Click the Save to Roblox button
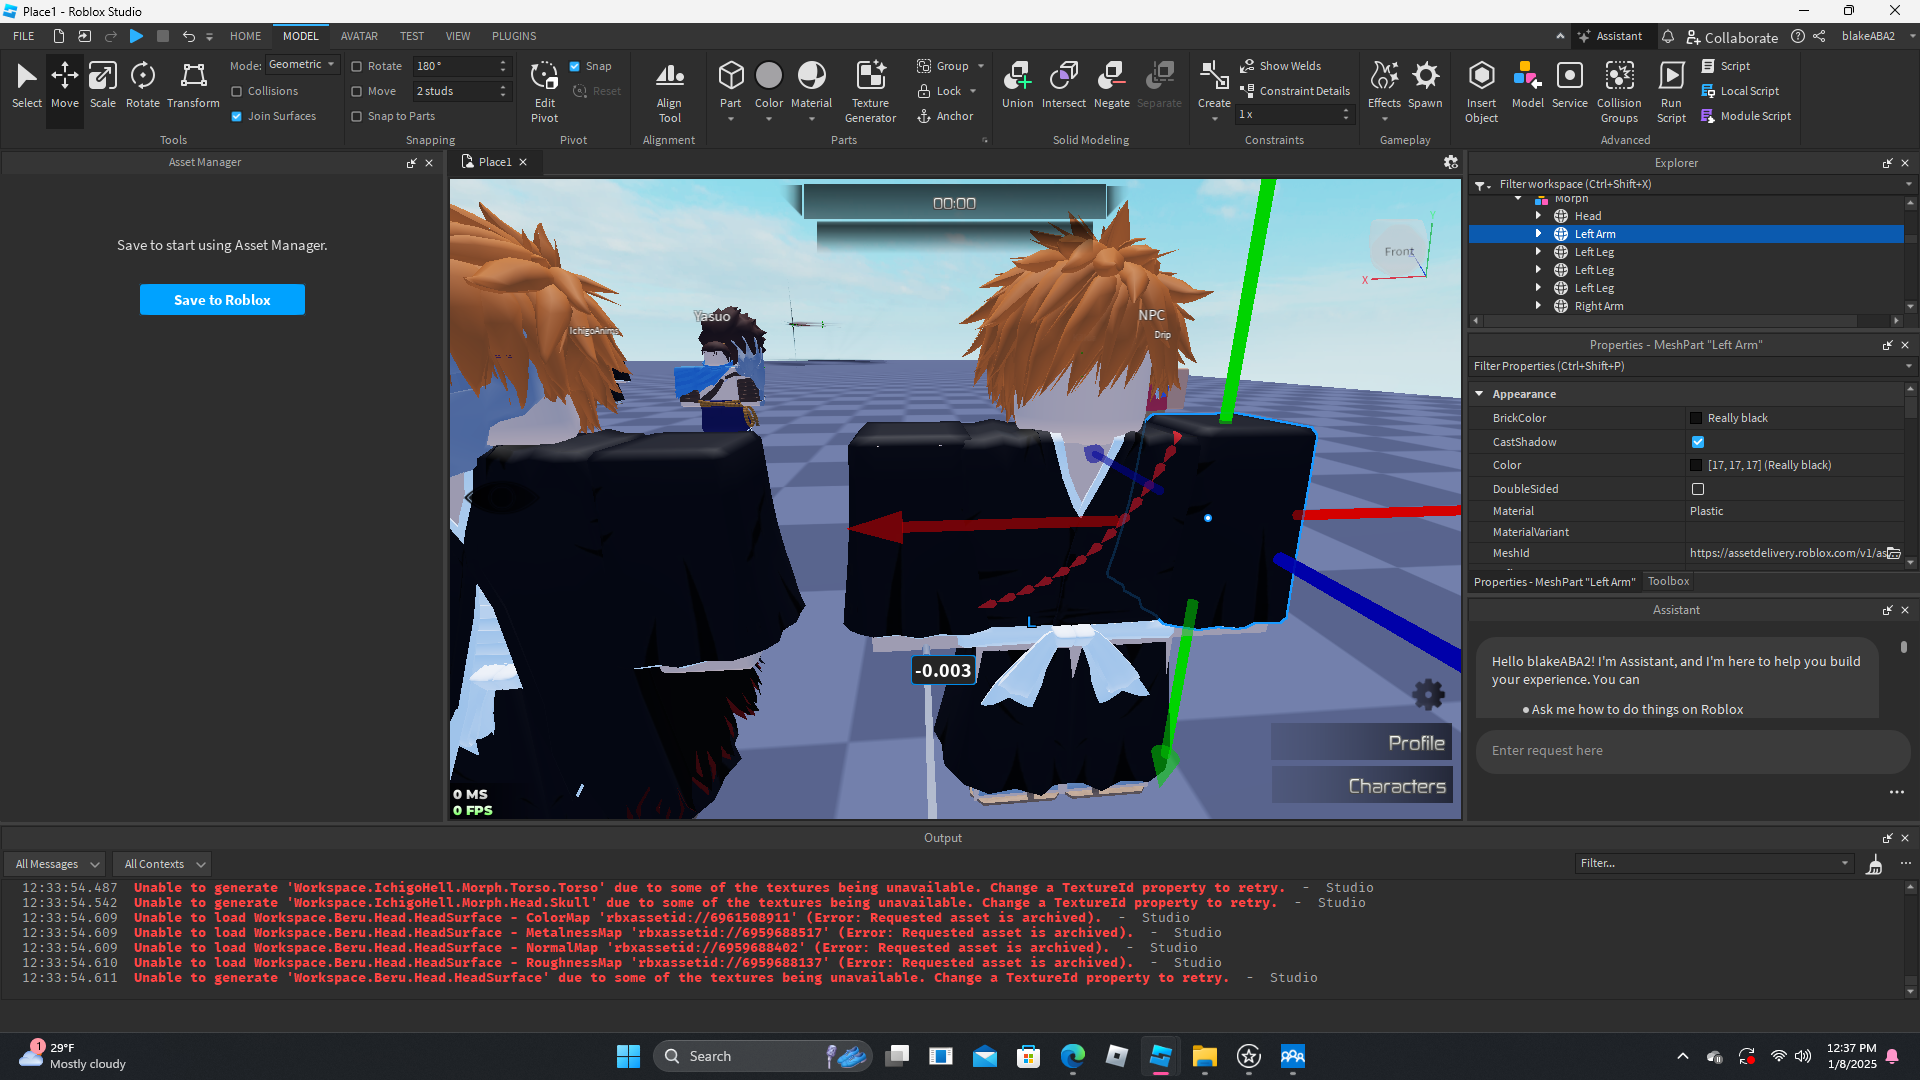The width and height of the screenshot is (1920, 1080). (x=222, y=300)
